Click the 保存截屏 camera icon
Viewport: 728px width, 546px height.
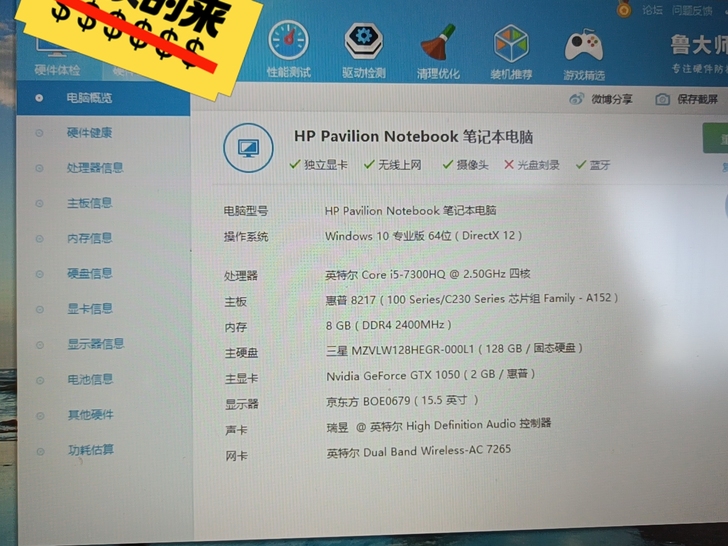663,99
